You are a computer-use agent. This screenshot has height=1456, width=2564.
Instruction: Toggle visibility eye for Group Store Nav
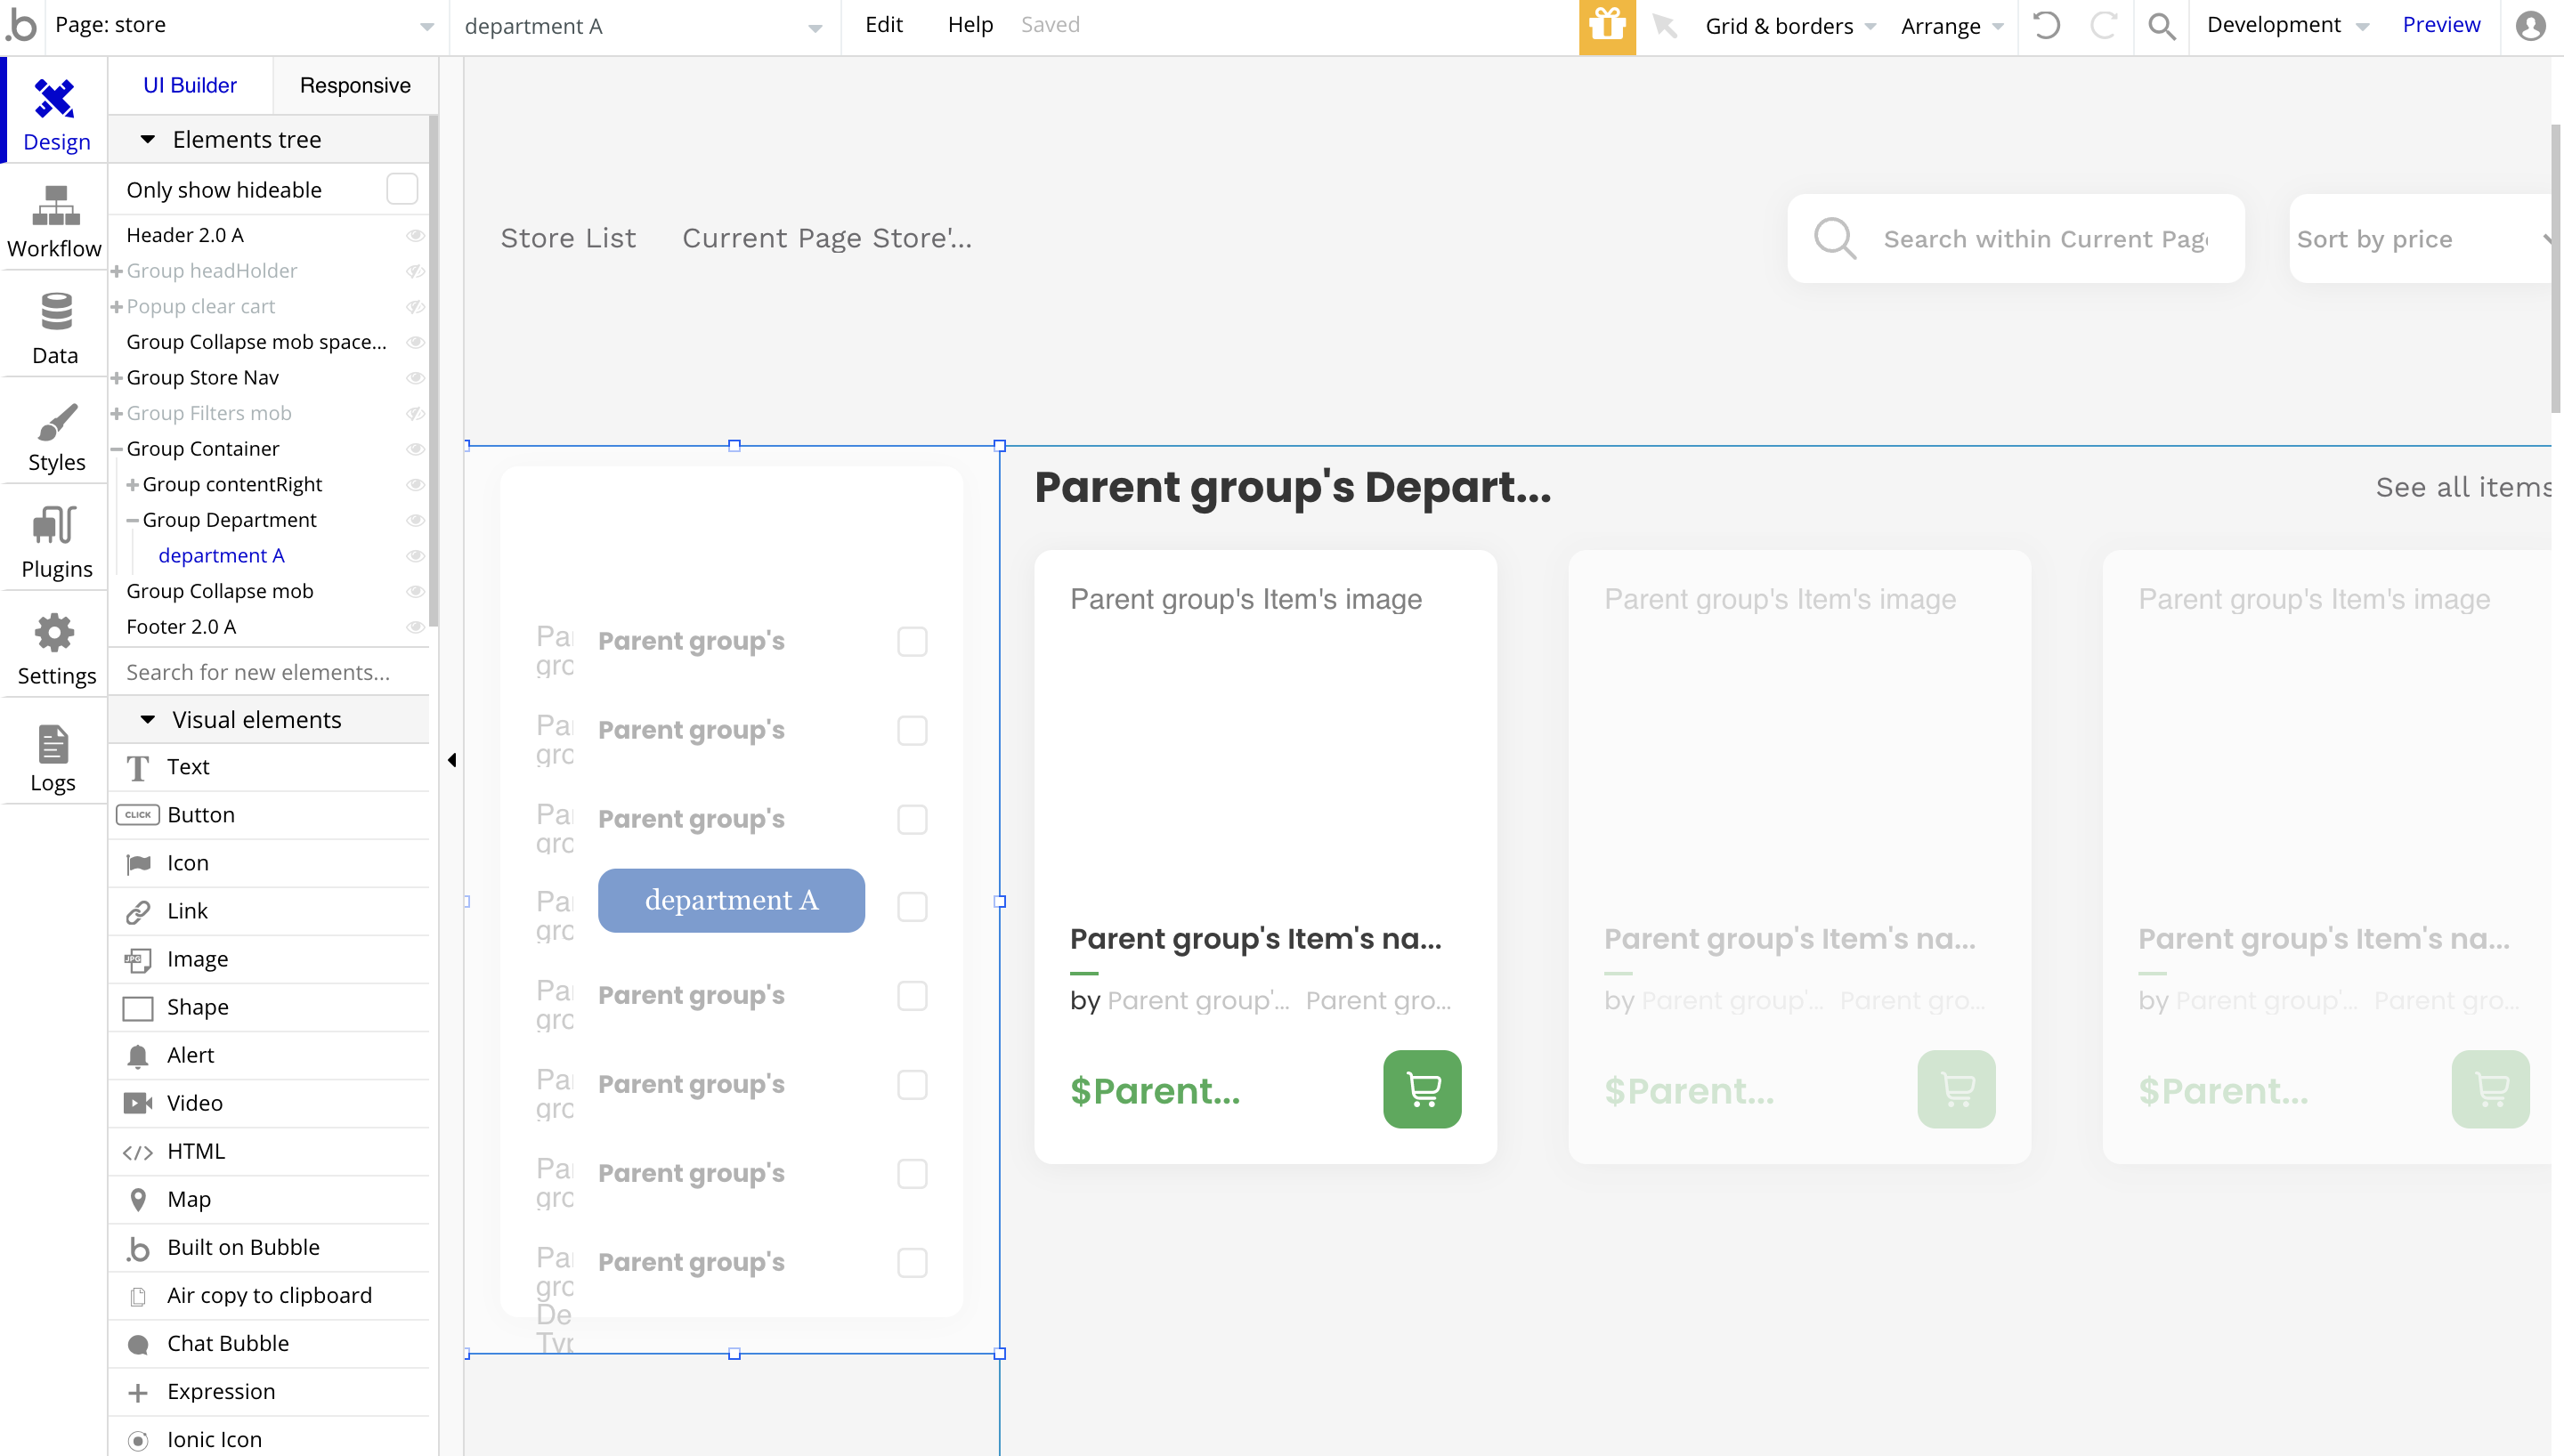point(415,378)
